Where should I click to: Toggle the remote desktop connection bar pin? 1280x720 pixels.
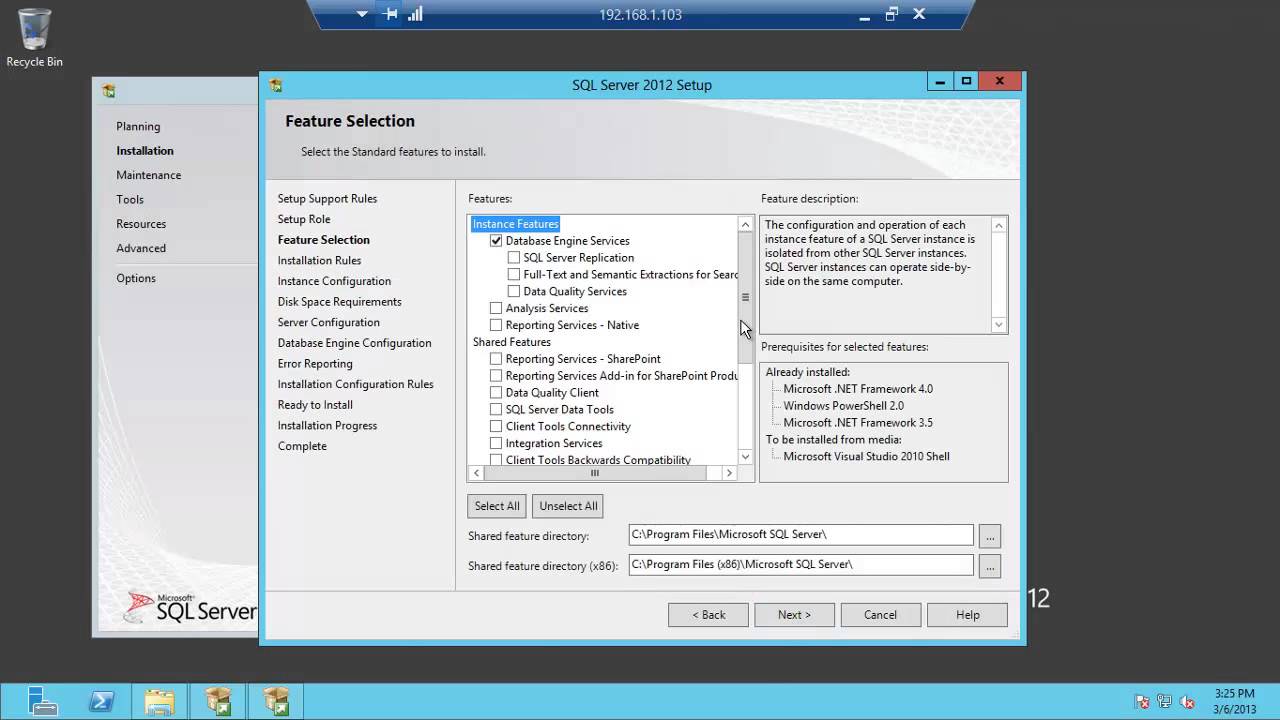click(x=391, y=14)
